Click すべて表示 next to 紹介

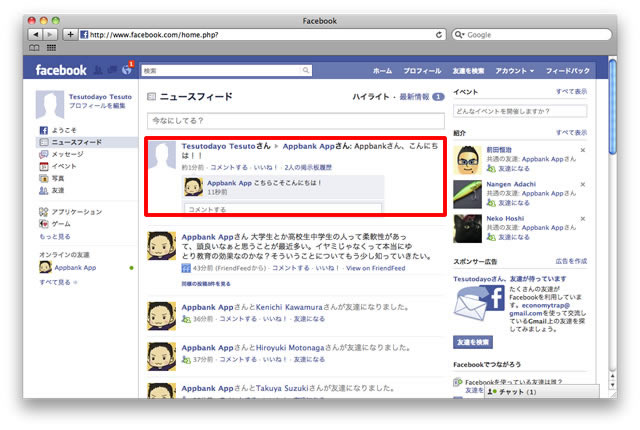pos(571,133)
